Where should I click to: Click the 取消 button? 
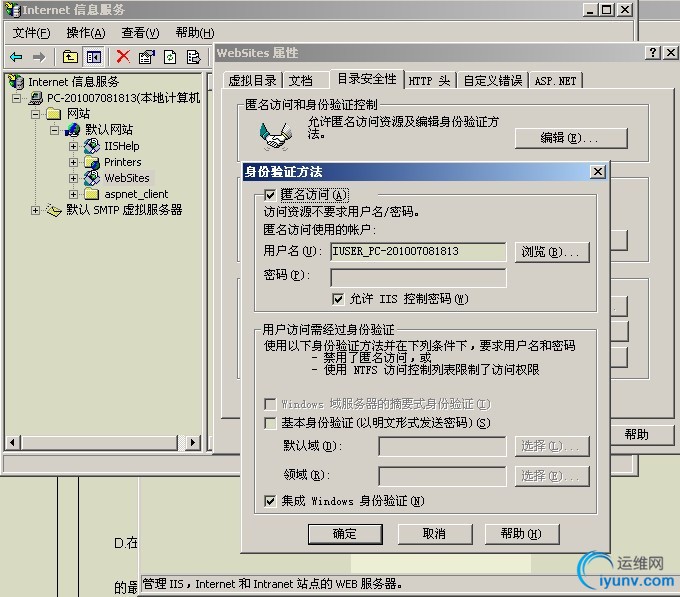435,534
